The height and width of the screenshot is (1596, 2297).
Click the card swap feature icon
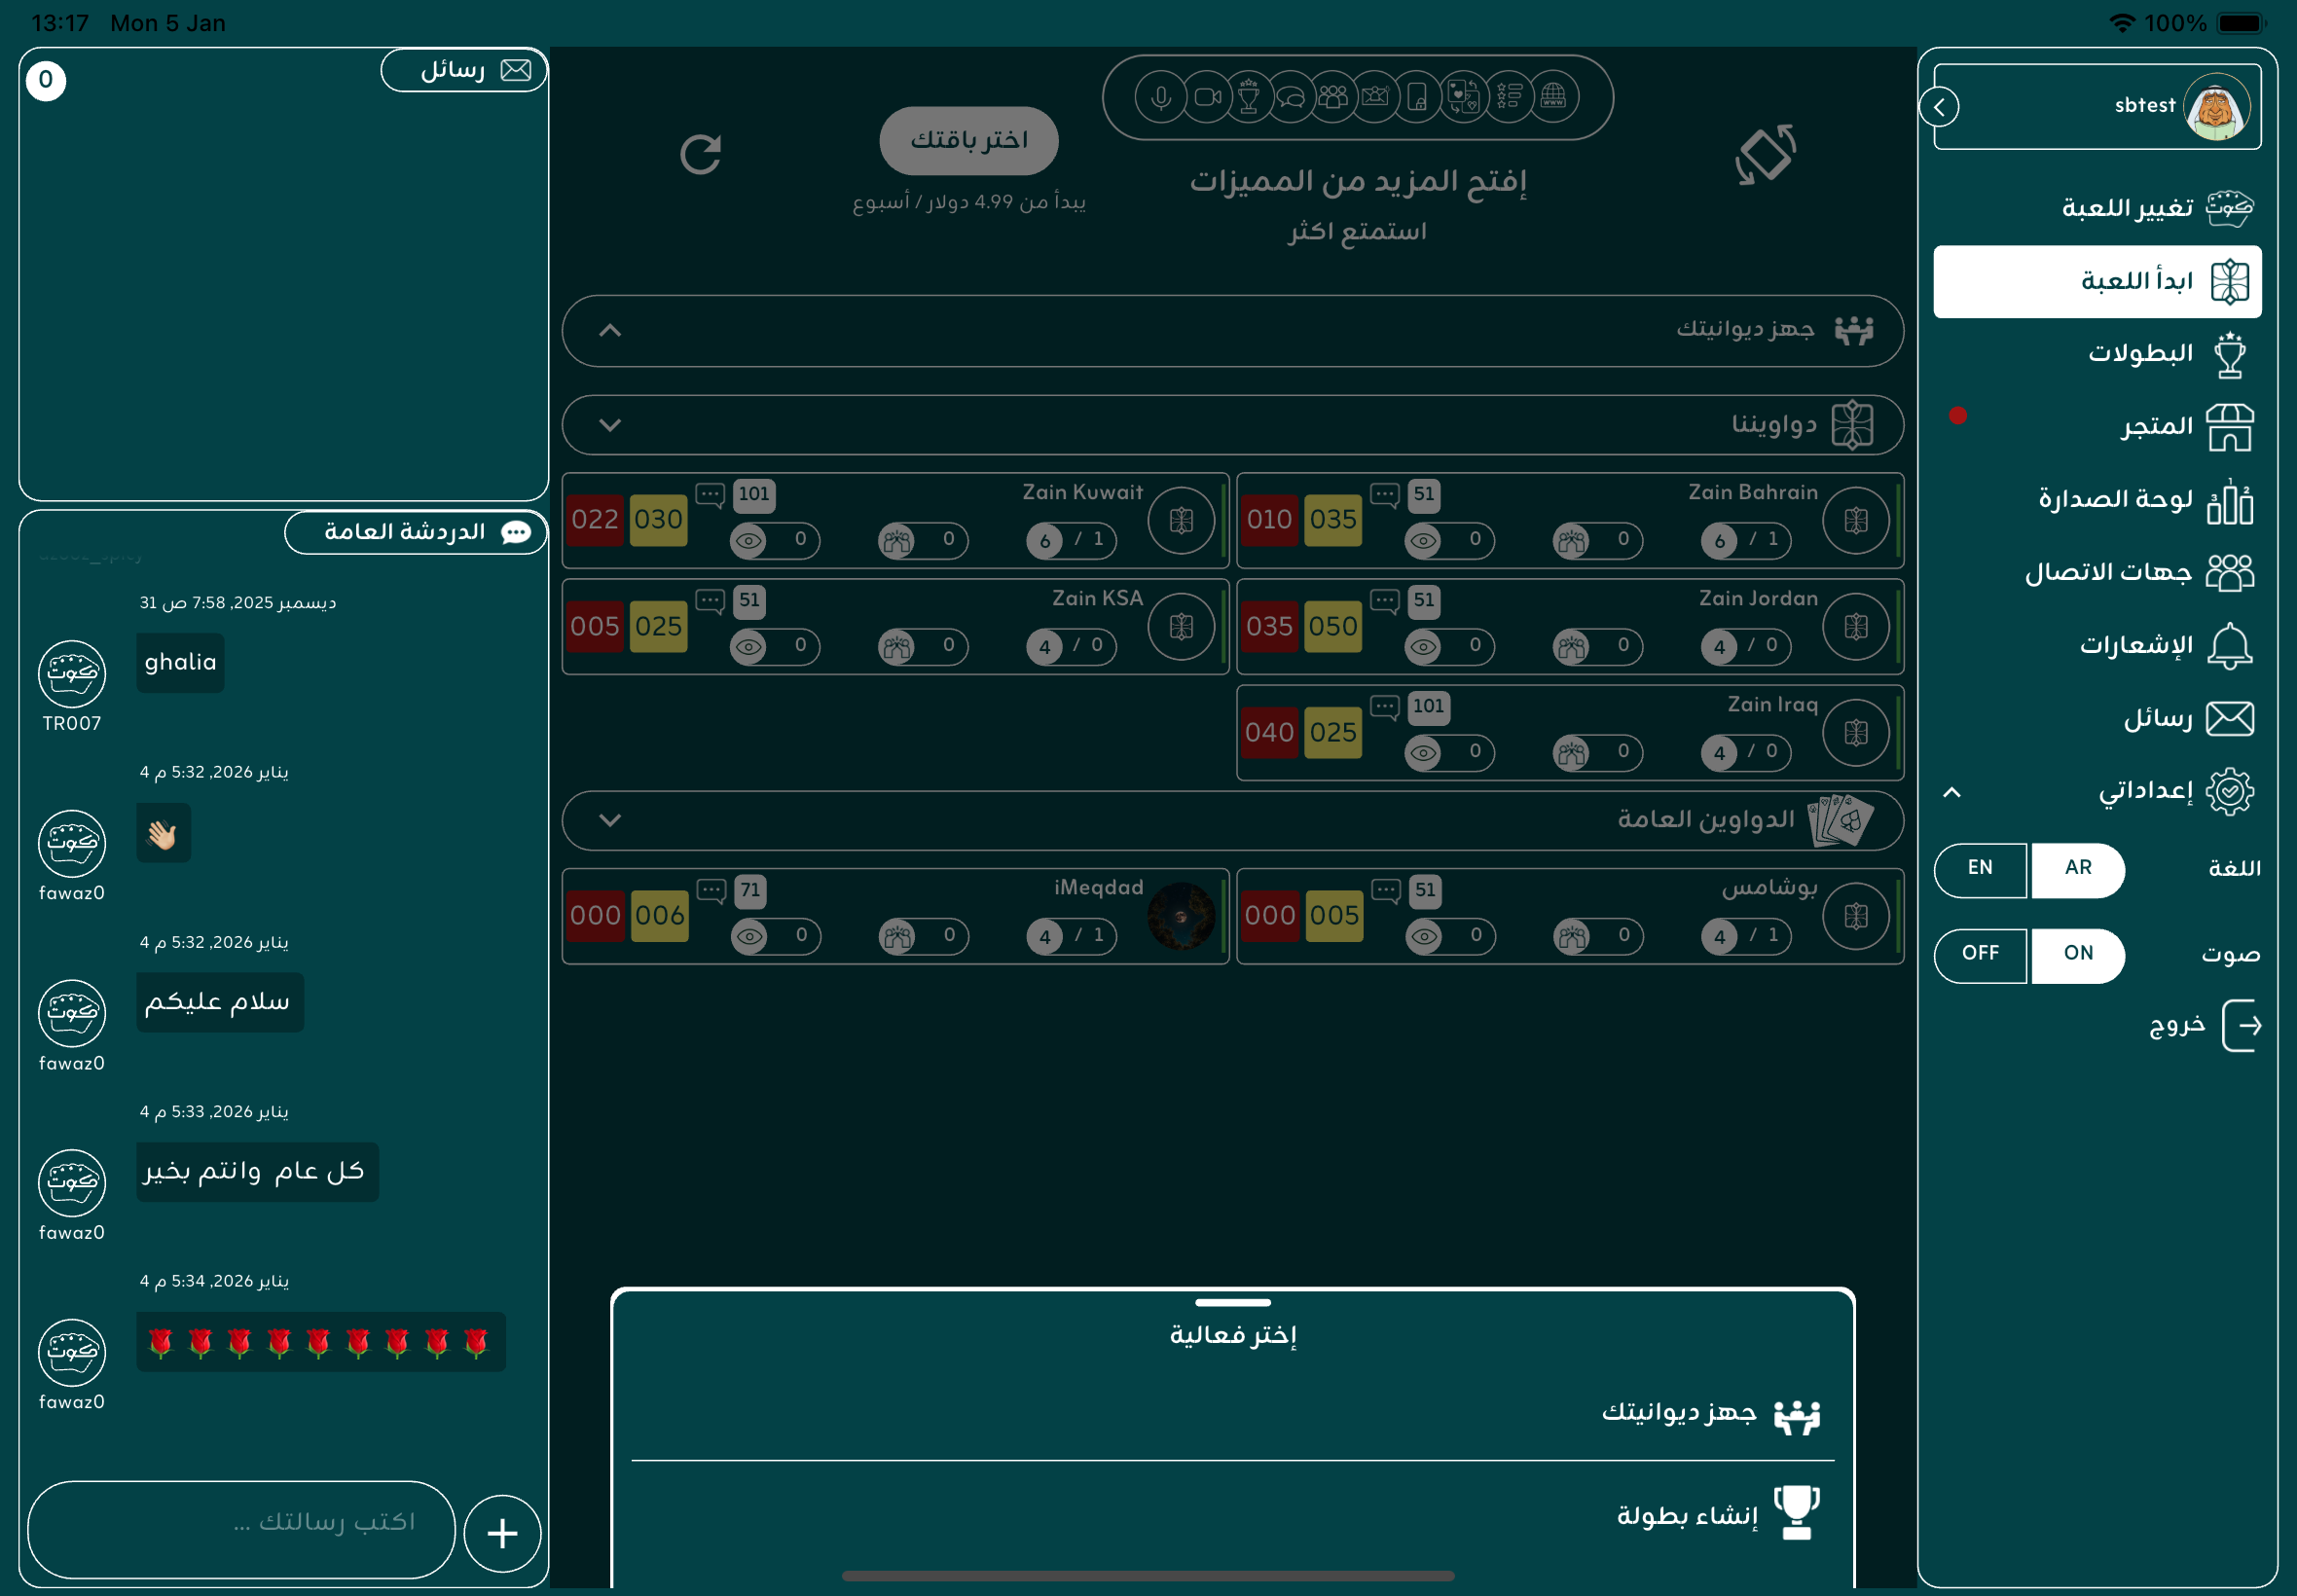coord(1463,97)
